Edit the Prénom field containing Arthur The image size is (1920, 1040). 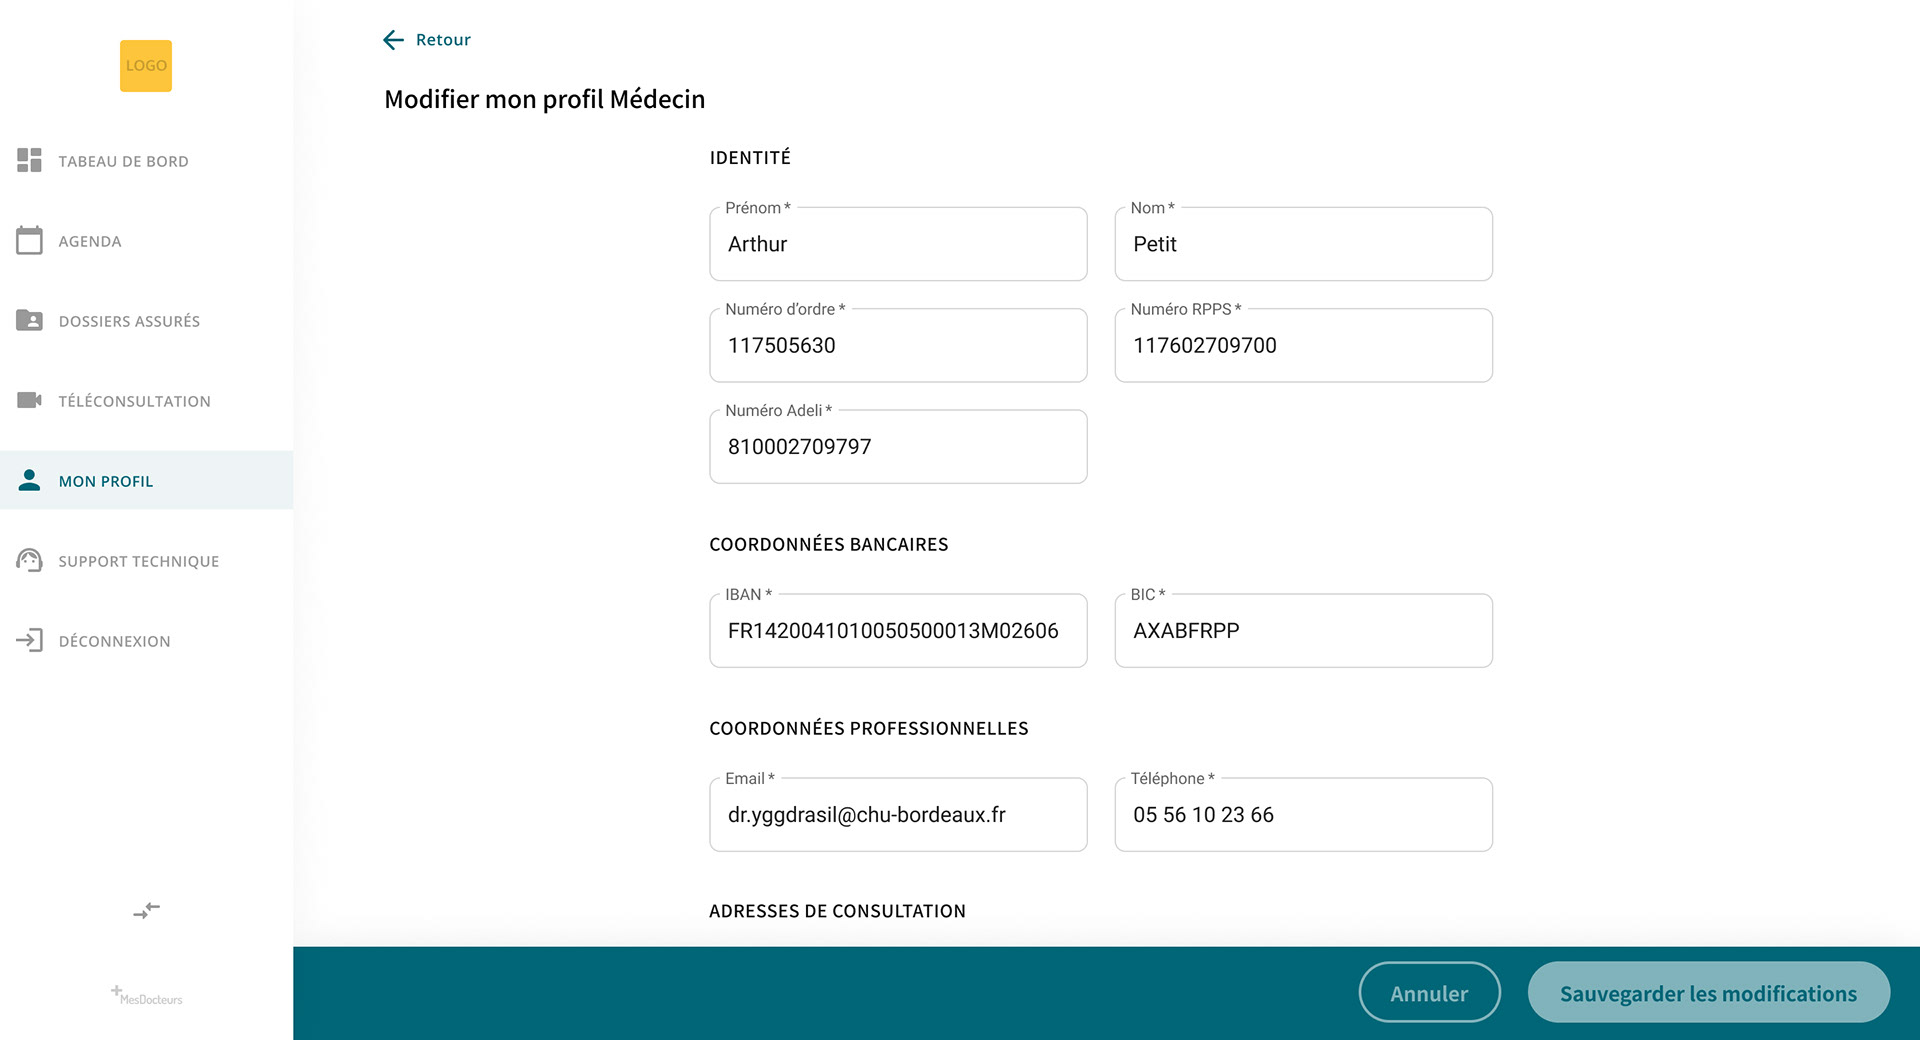pyautogui.click(x=898, y=244)
